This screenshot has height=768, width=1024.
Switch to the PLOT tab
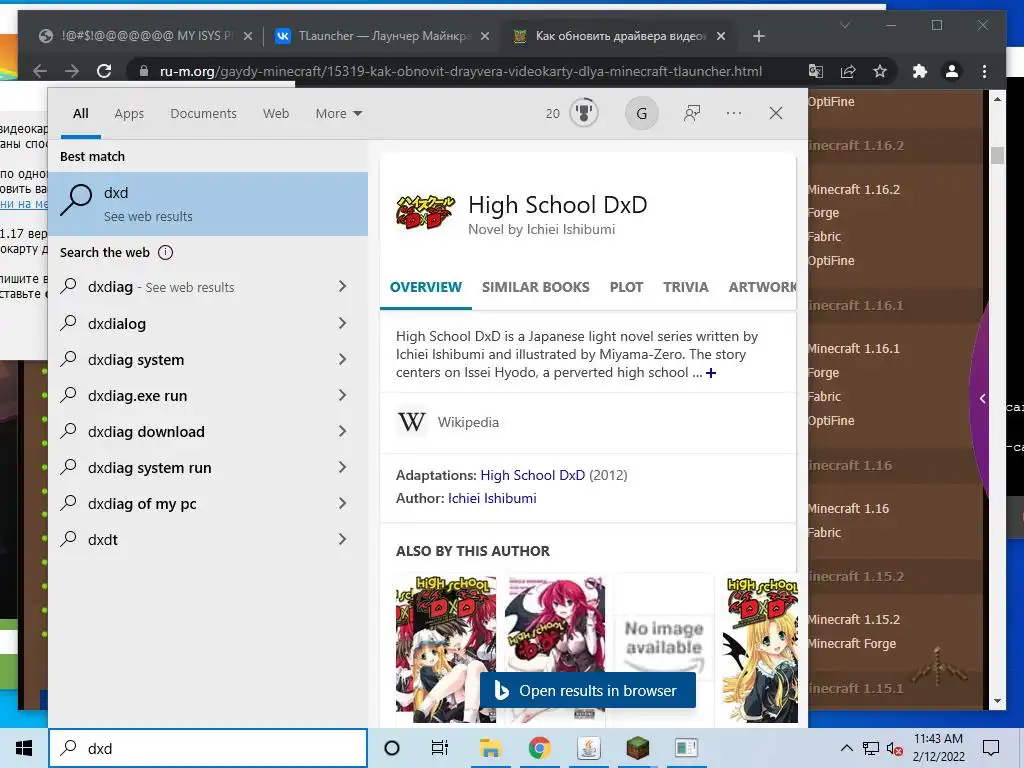click(626, 287)
